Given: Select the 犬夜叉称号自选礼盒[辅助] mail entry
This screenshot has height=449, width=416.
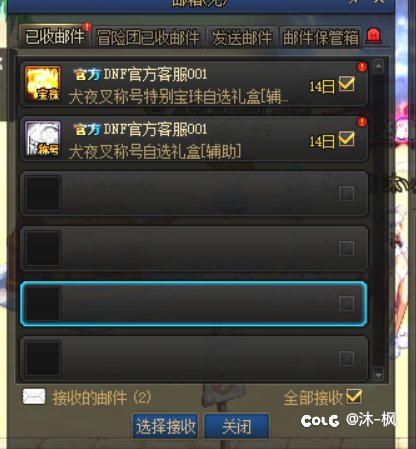Looking at the screenshot, I should click(x=194, y=139).
